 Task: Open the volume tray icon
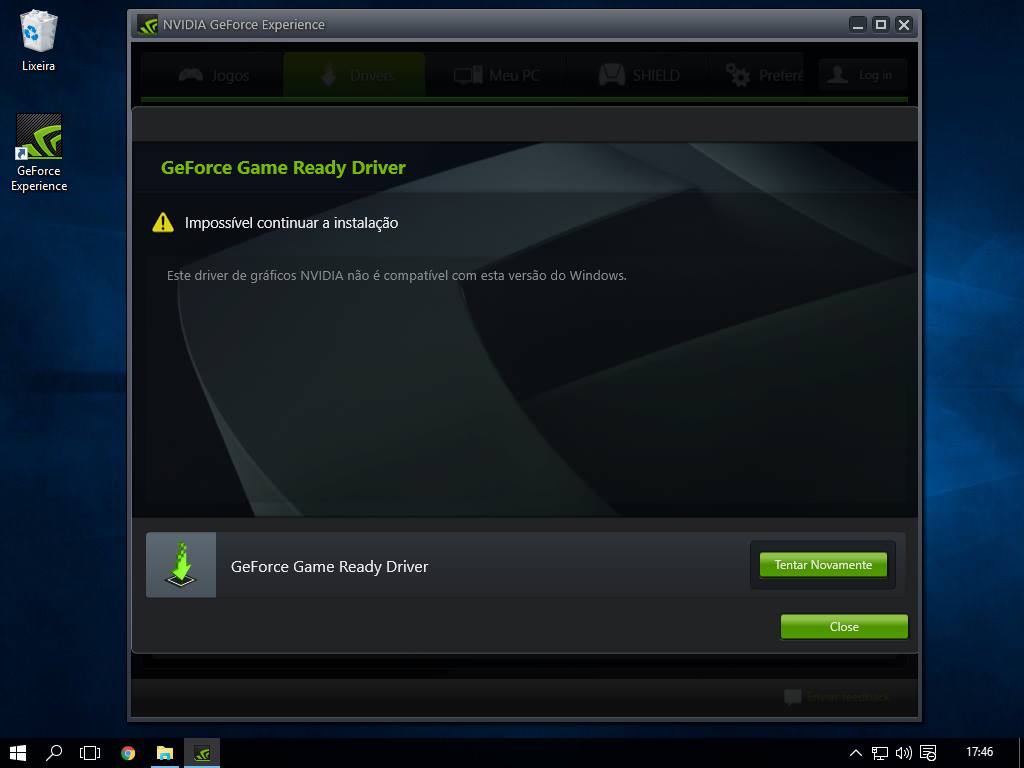click(x=903, y=753)
